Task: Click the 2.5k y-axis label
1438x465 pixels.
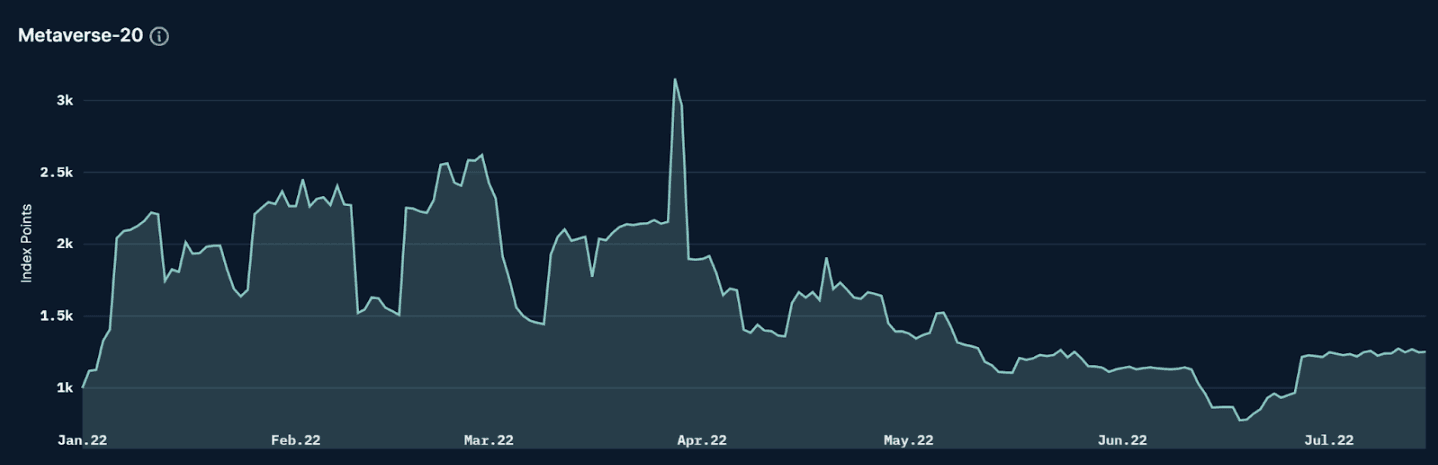Action: (x=56, y=173)
